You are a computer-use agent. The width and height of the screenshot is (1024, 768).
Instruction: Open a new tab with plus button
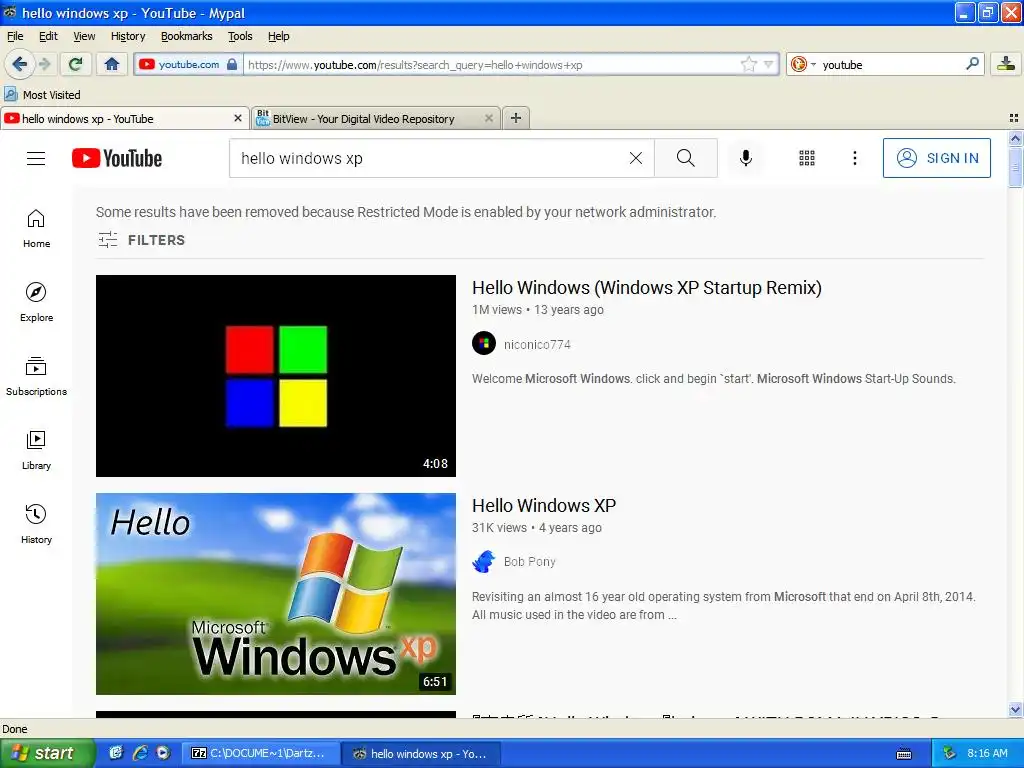pos(516,118)
